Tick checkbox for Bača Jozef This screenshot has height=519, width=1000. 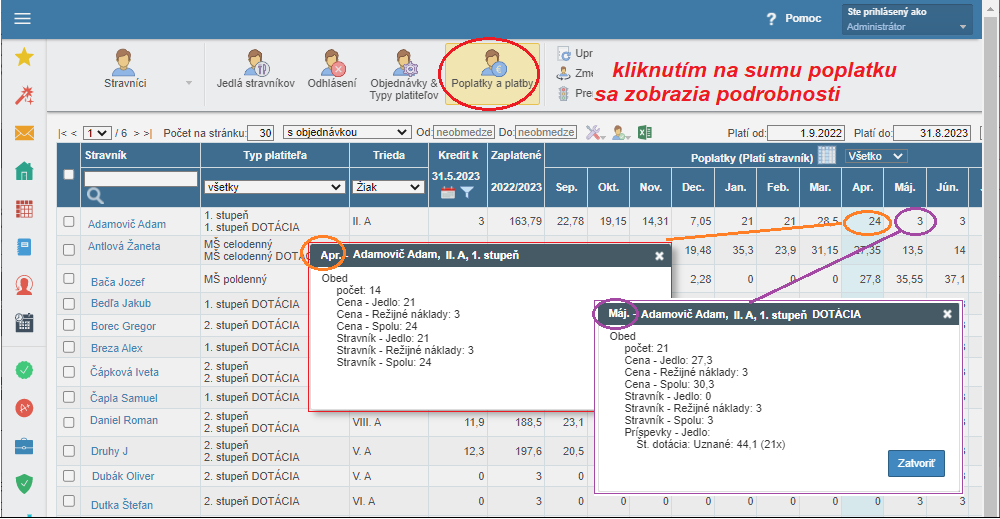point(69,279)
